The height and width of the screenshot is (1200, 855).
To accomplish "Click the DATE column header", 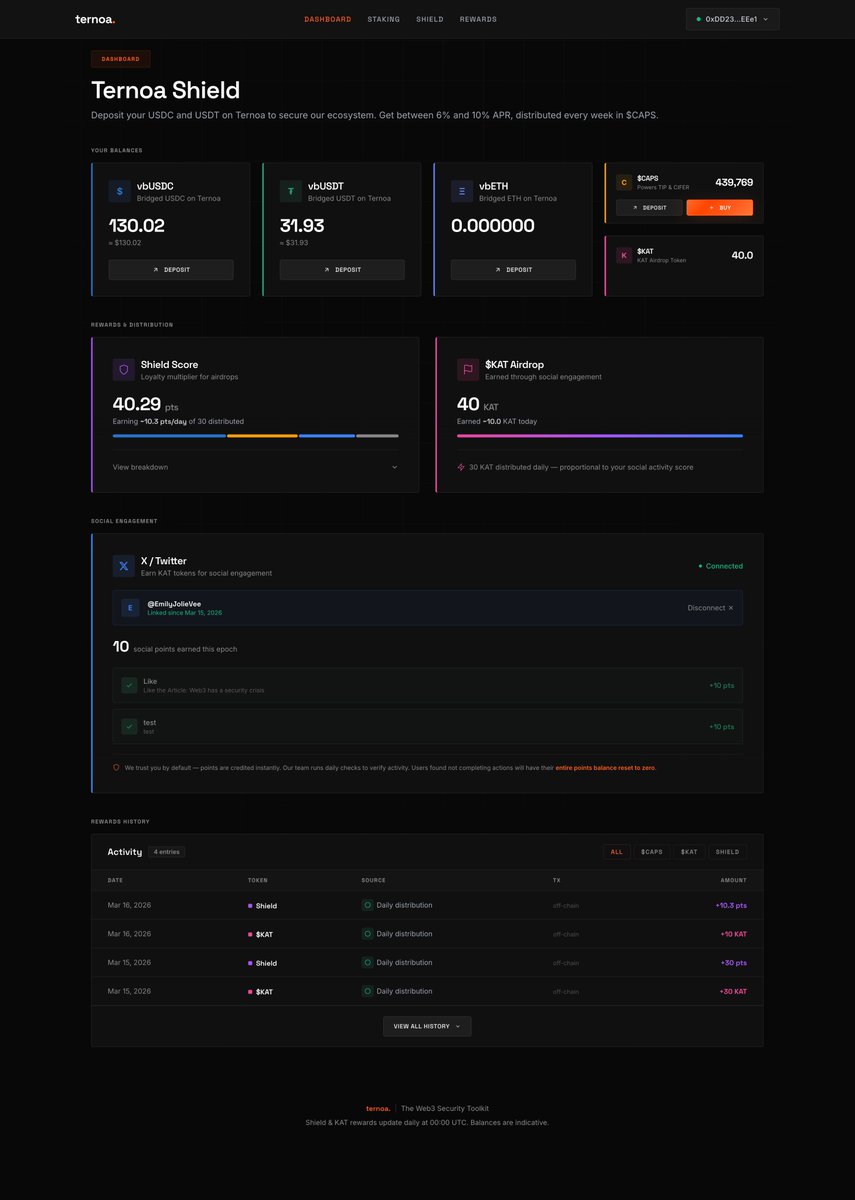I will 115,880.
